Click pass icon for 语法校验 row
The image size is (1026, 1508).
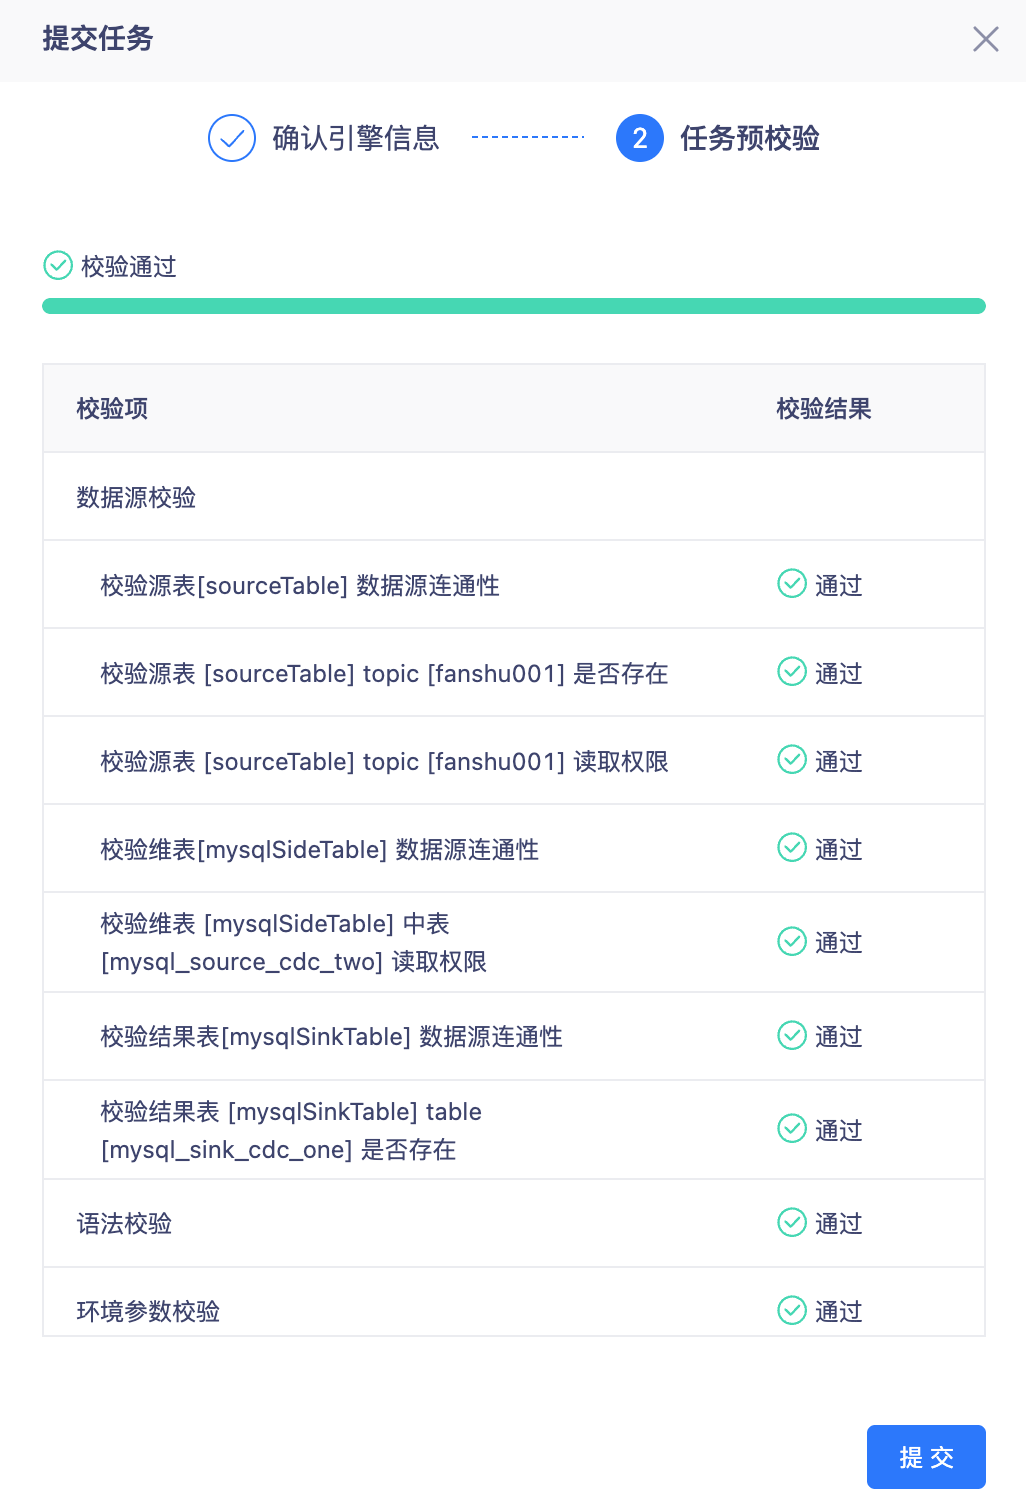coord(792,1222)
